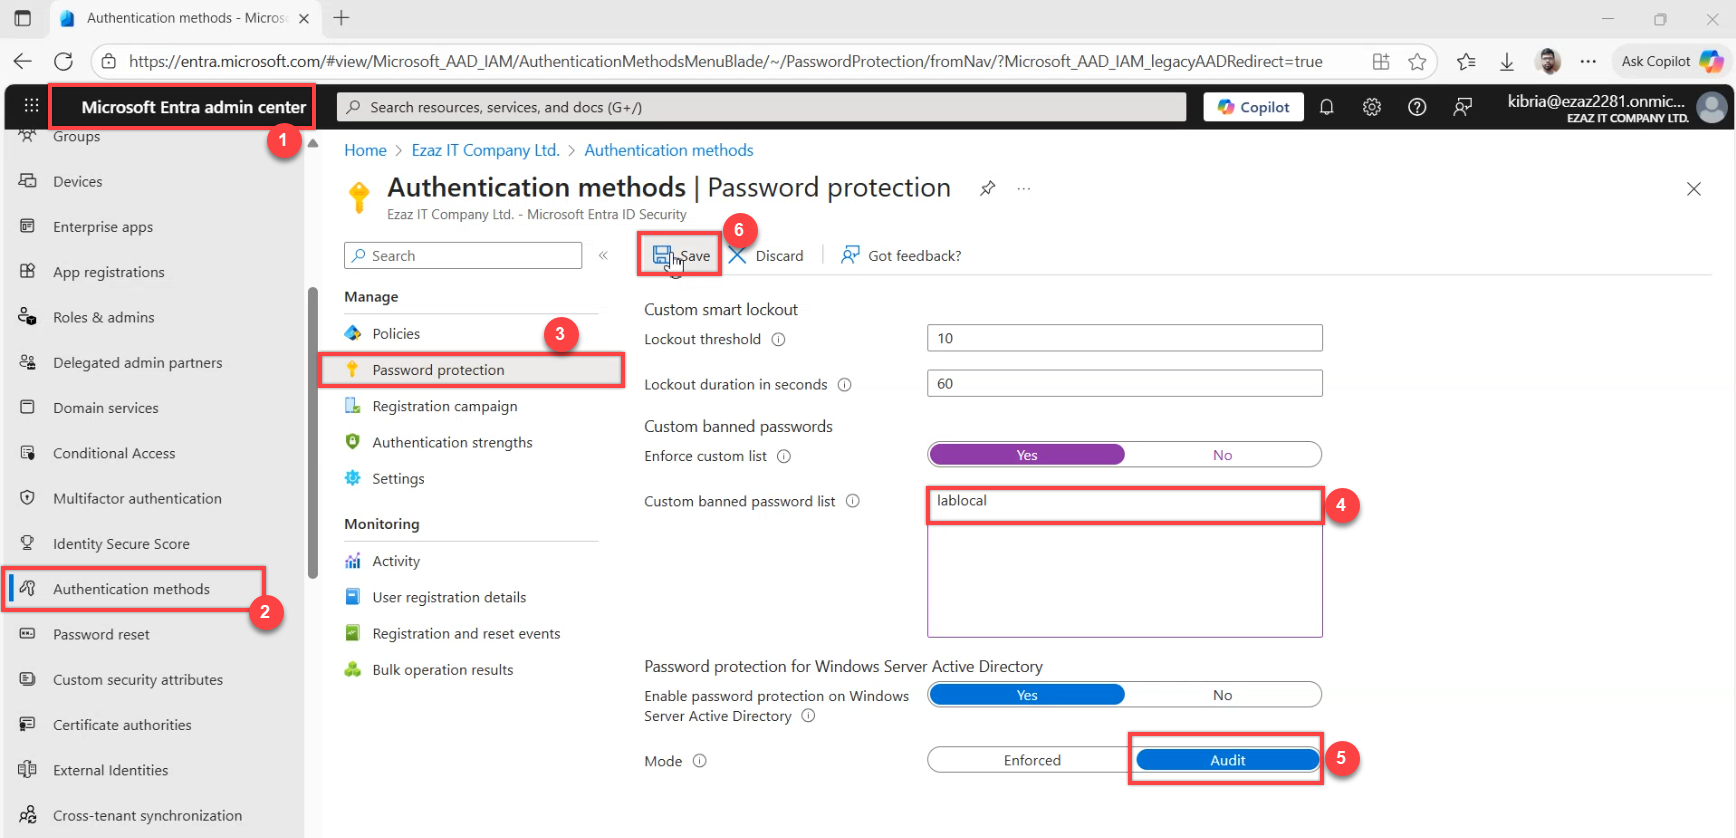Switch Mode to Enforced
This screenshot has width=1736, height=838.
pos(1032,760)
